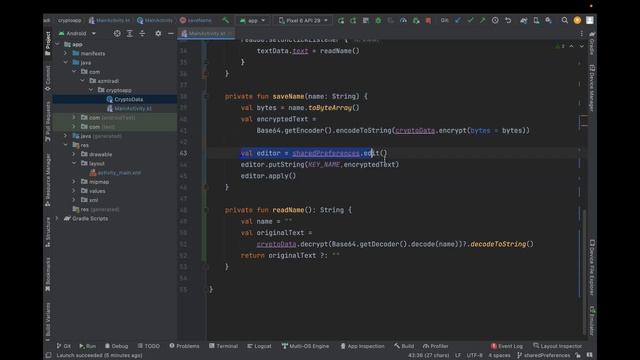This screenshot has width=640, height=360.
Task: Open the Run tool window tab
Action: pos(88,346)
